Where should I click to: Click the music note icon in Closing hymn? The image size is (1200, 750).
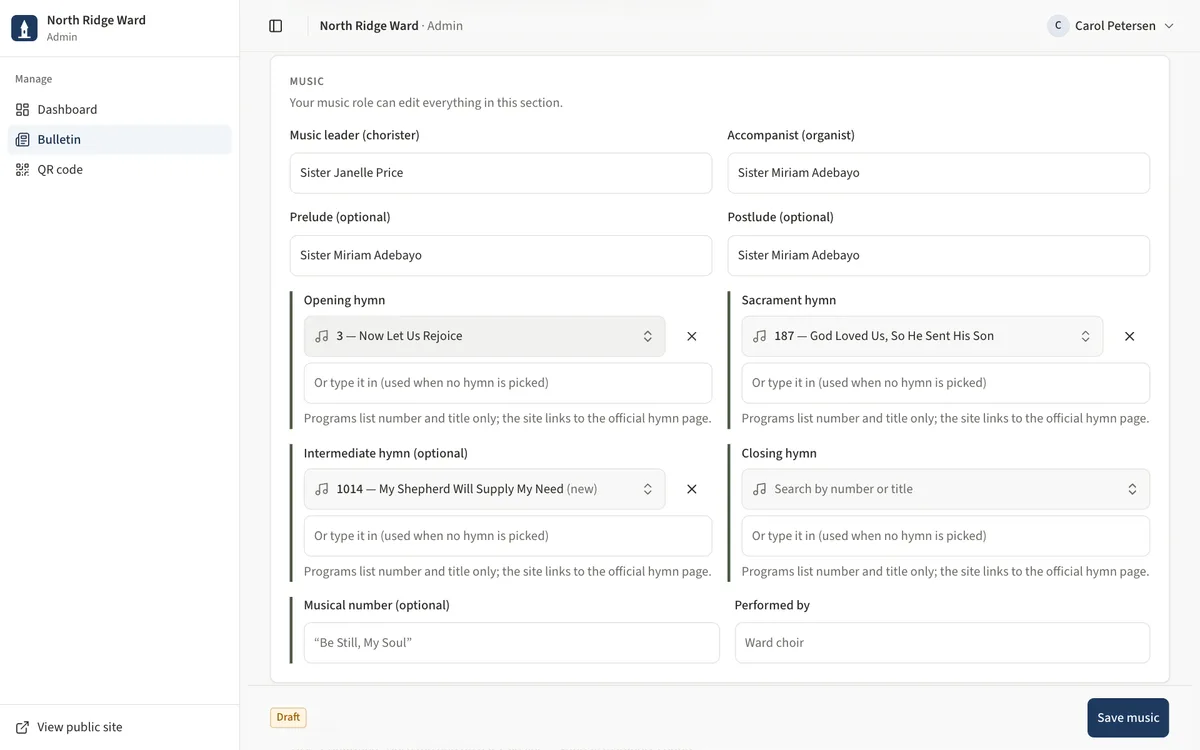click(760, 490)
